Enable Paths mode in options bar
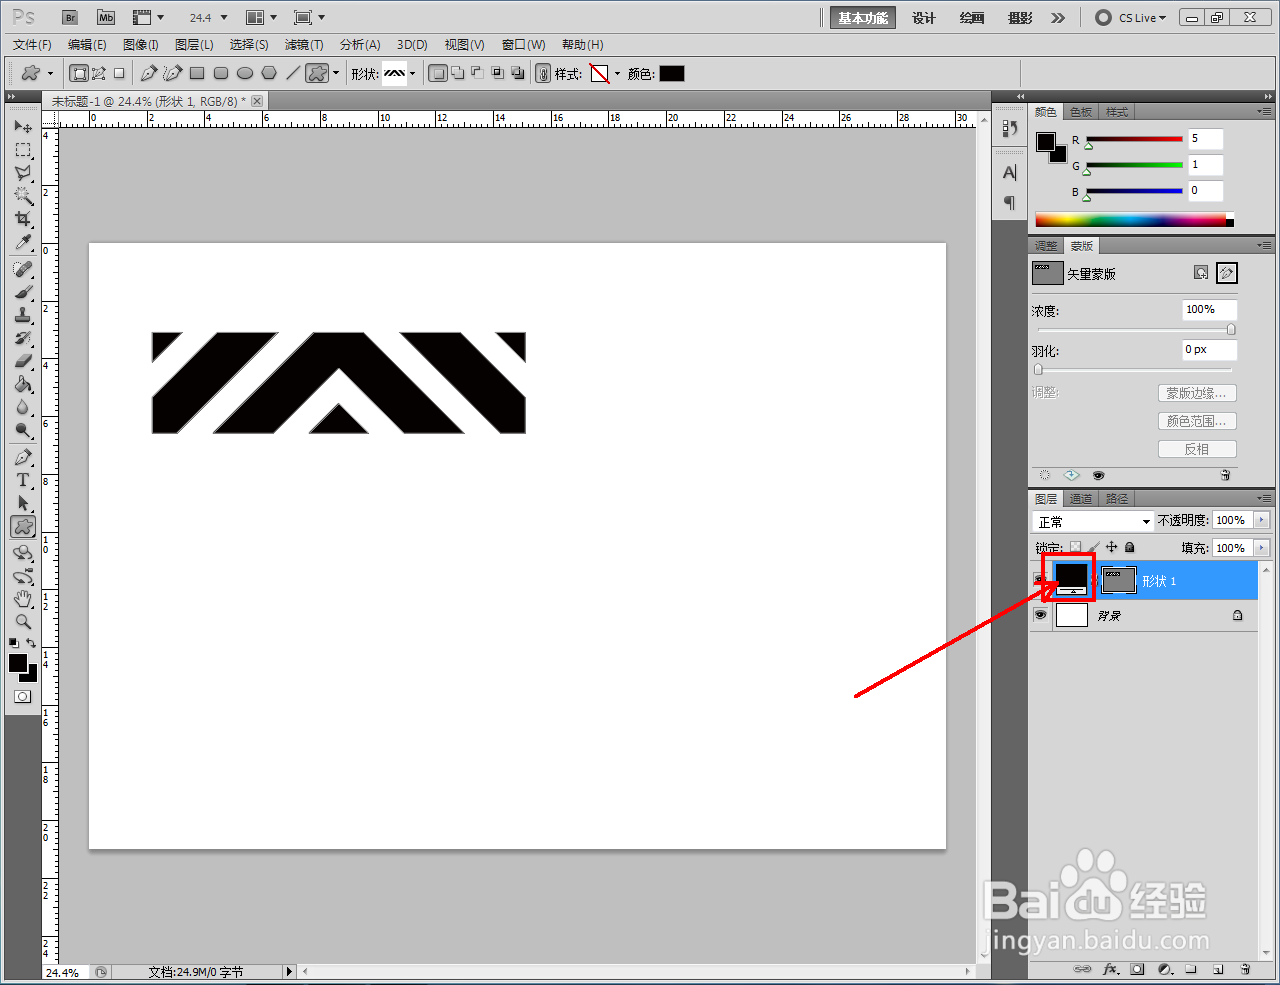Viewport: 1280px width, 985px height. pos(98,73)
